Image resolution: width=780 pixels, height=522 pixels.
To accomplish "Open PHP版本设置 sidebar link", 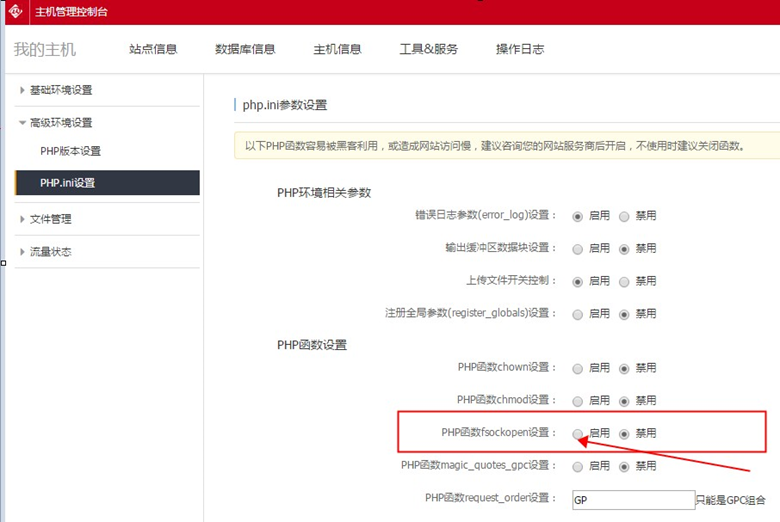I will (70, 151).
